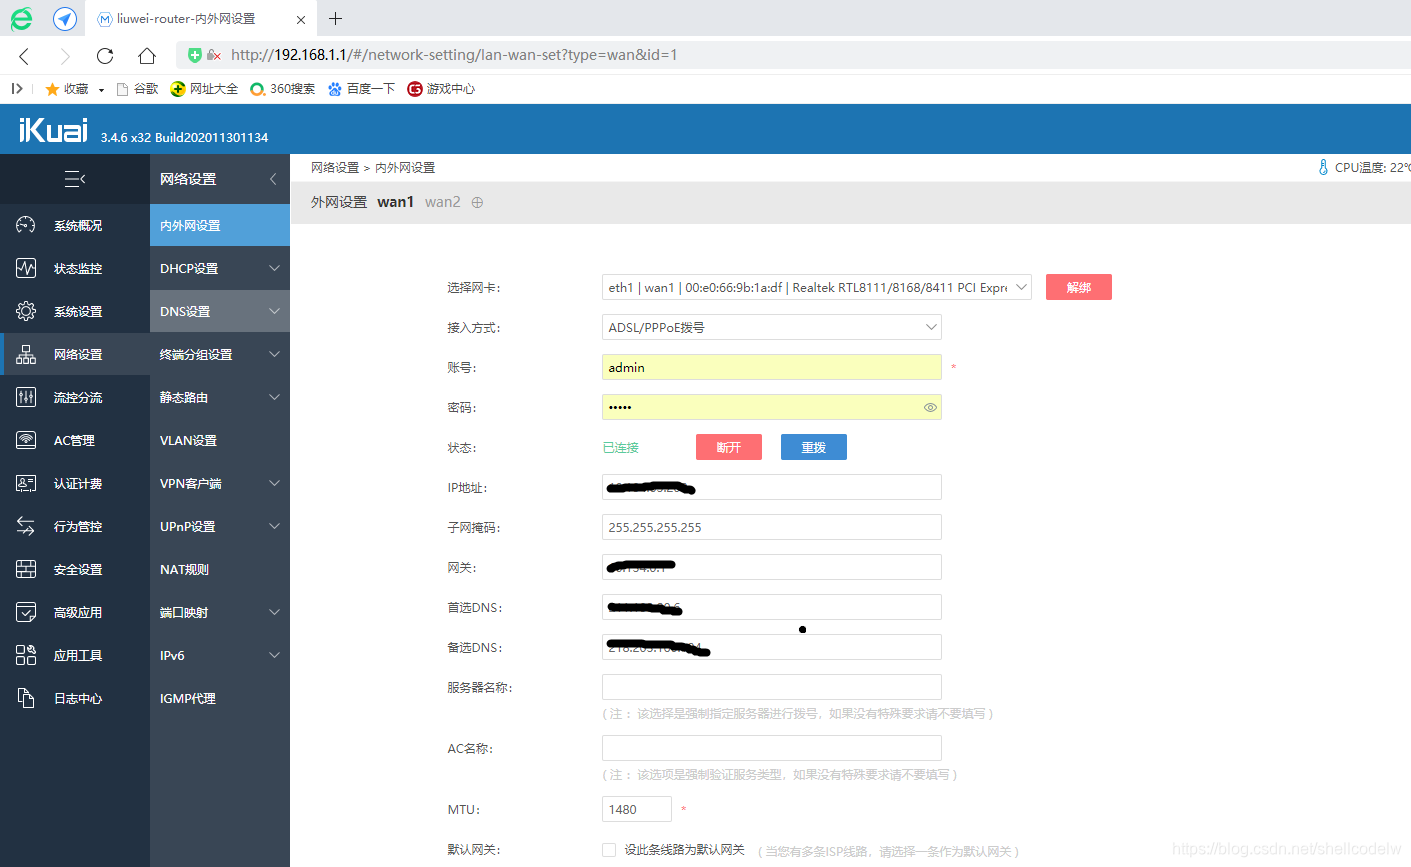Open 谷歌 bookmark link
The height and width of the screenshot is (867, 1411).
point(138,89)
